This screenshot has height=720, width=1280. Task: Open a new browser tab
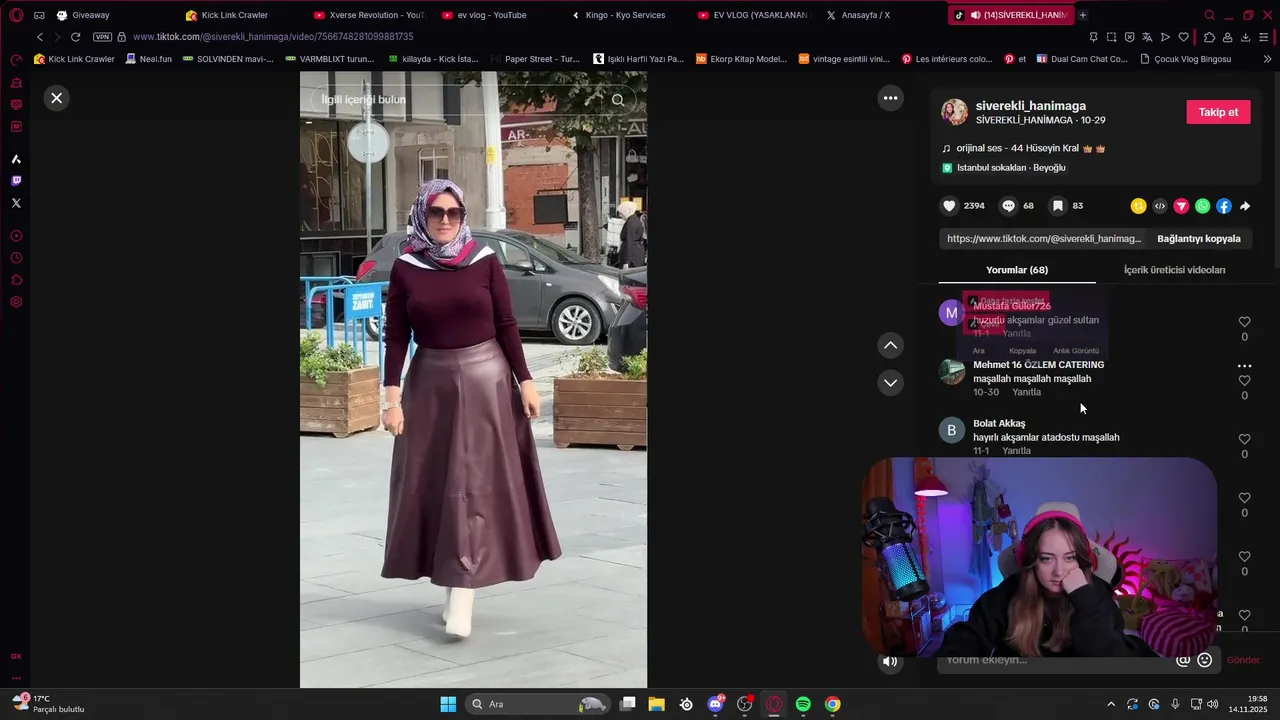click(1083, 15)
